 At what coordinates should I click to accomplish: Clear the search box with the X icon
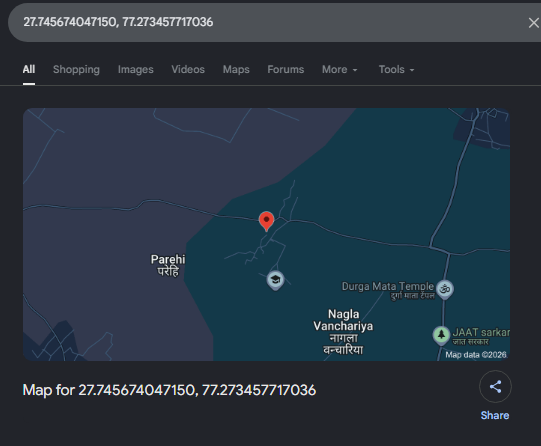(x=533, y=23)
